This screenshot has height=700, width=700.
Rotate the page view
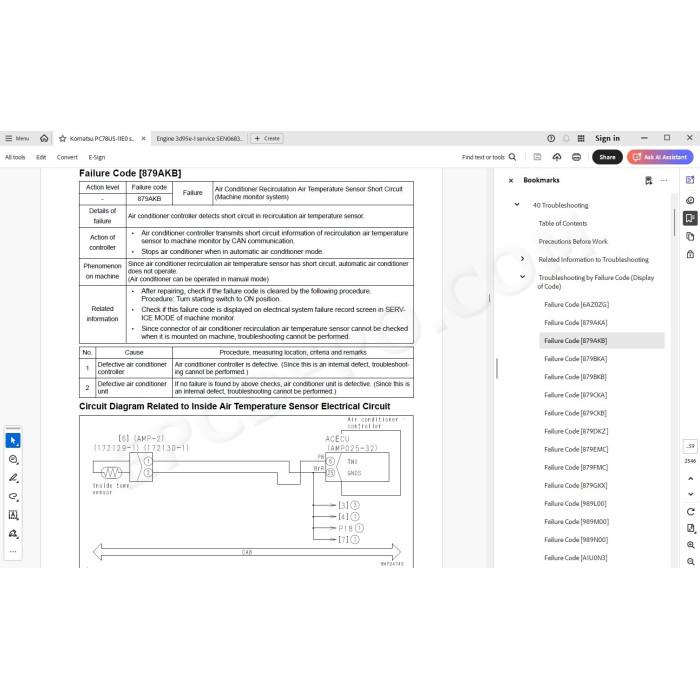click(x=690, y=512)
